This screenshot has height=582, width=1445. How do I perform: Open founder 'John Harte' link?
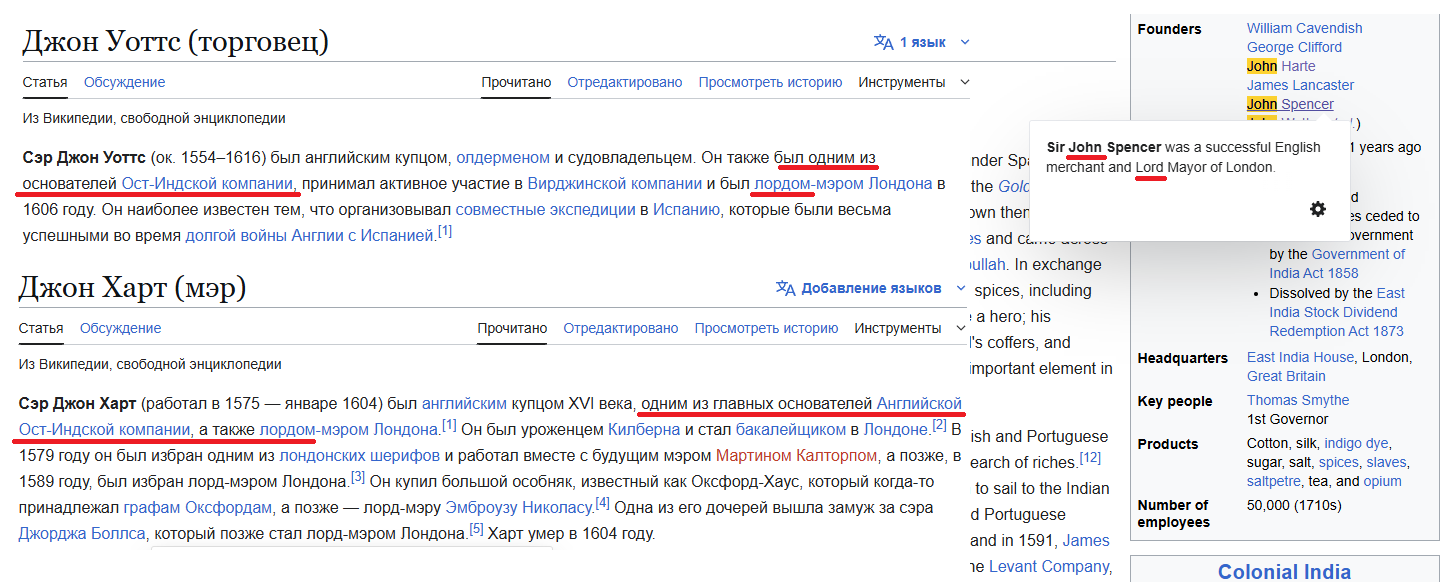click(1281, 66)
